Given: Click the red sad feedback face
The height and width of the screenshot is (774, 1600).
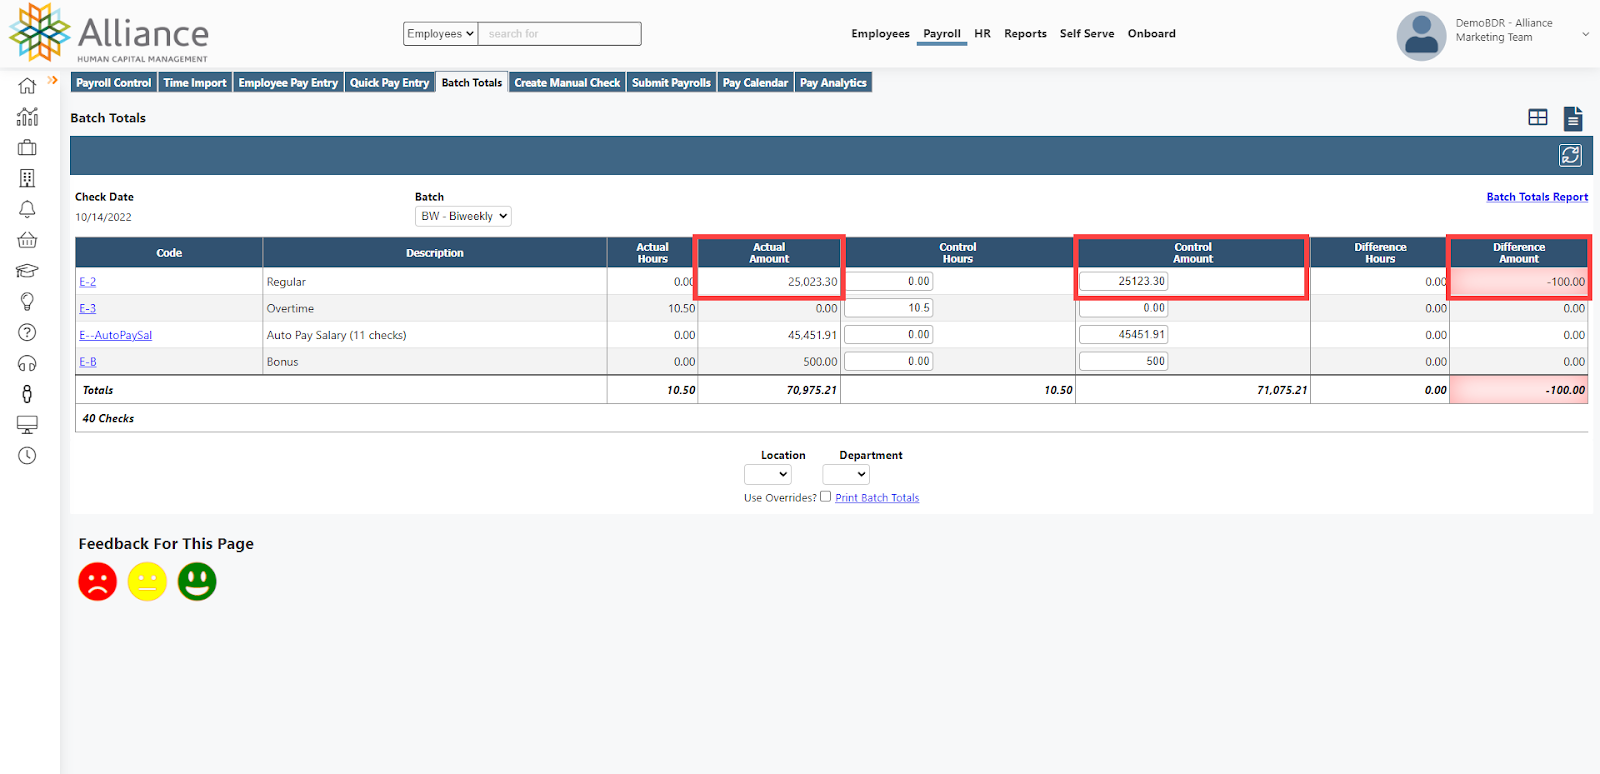Looking at the screenshot, I should [x=98, y=581].
